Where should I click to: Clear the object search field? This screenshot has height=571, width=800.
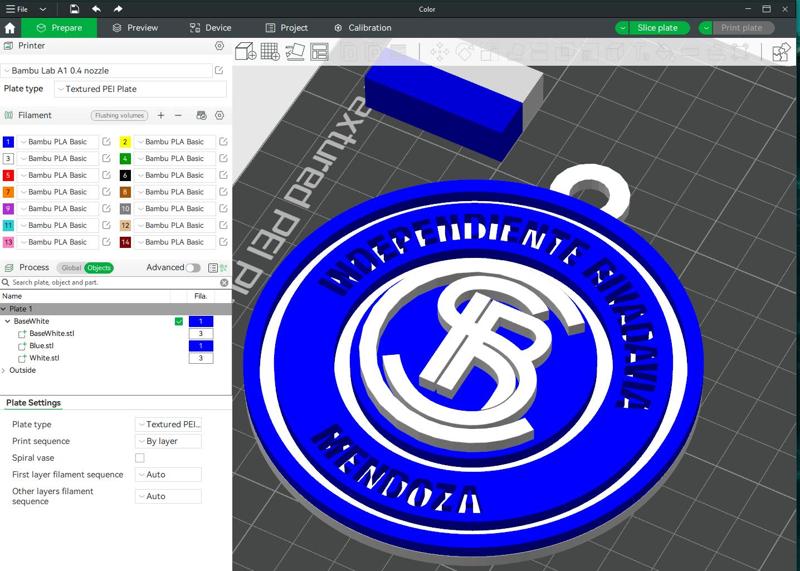pyautogui.click(x=224, y=282)
